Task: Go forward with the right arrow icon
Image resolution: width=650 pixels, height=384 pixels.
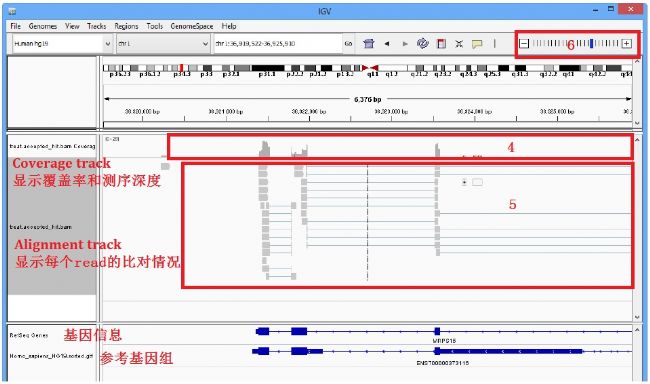Action: (x=405, y=44)
